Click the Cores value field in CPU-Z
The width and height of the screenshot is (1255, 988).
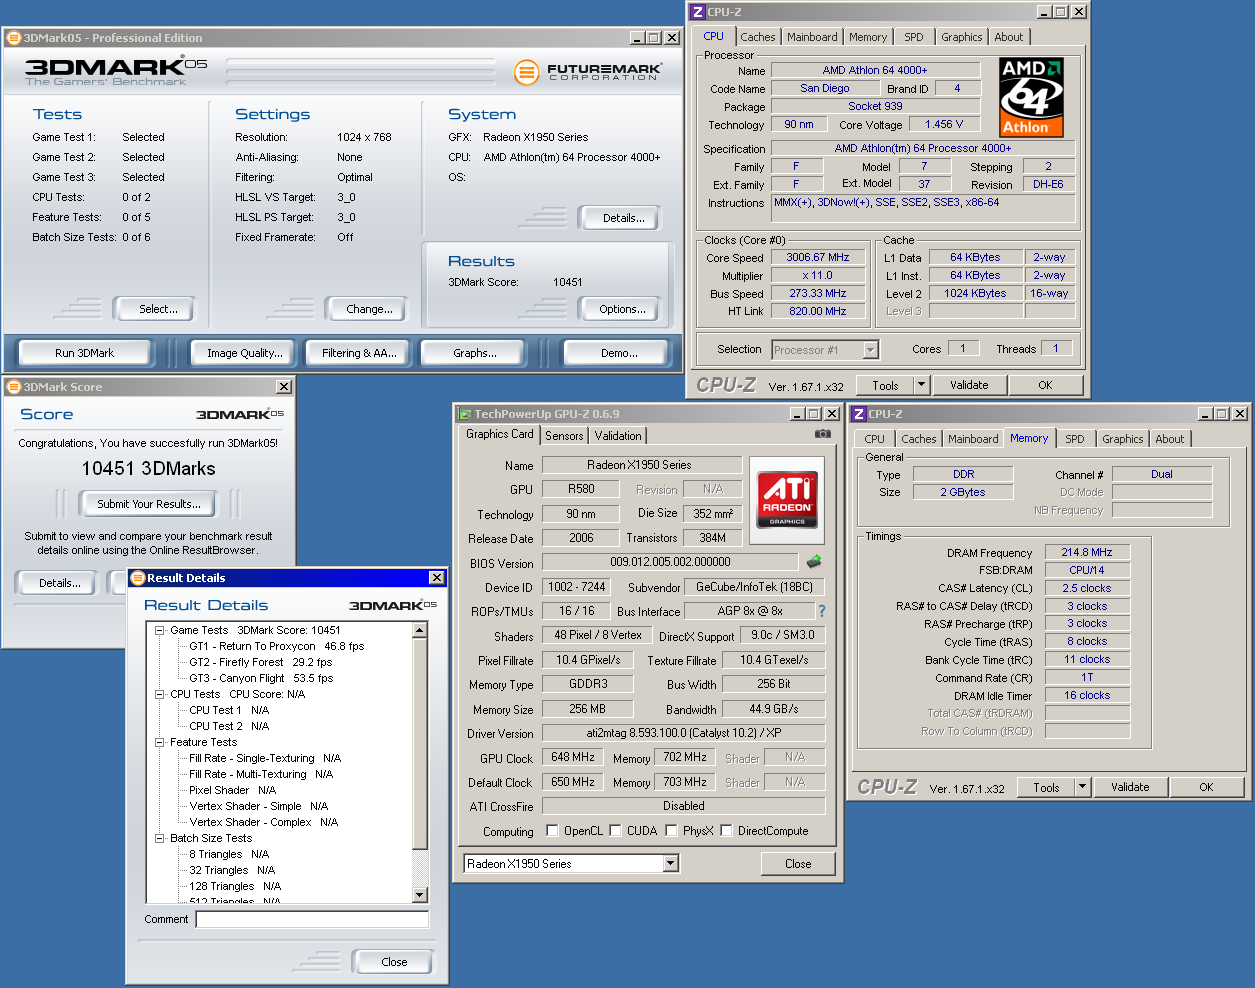point(962,348)
